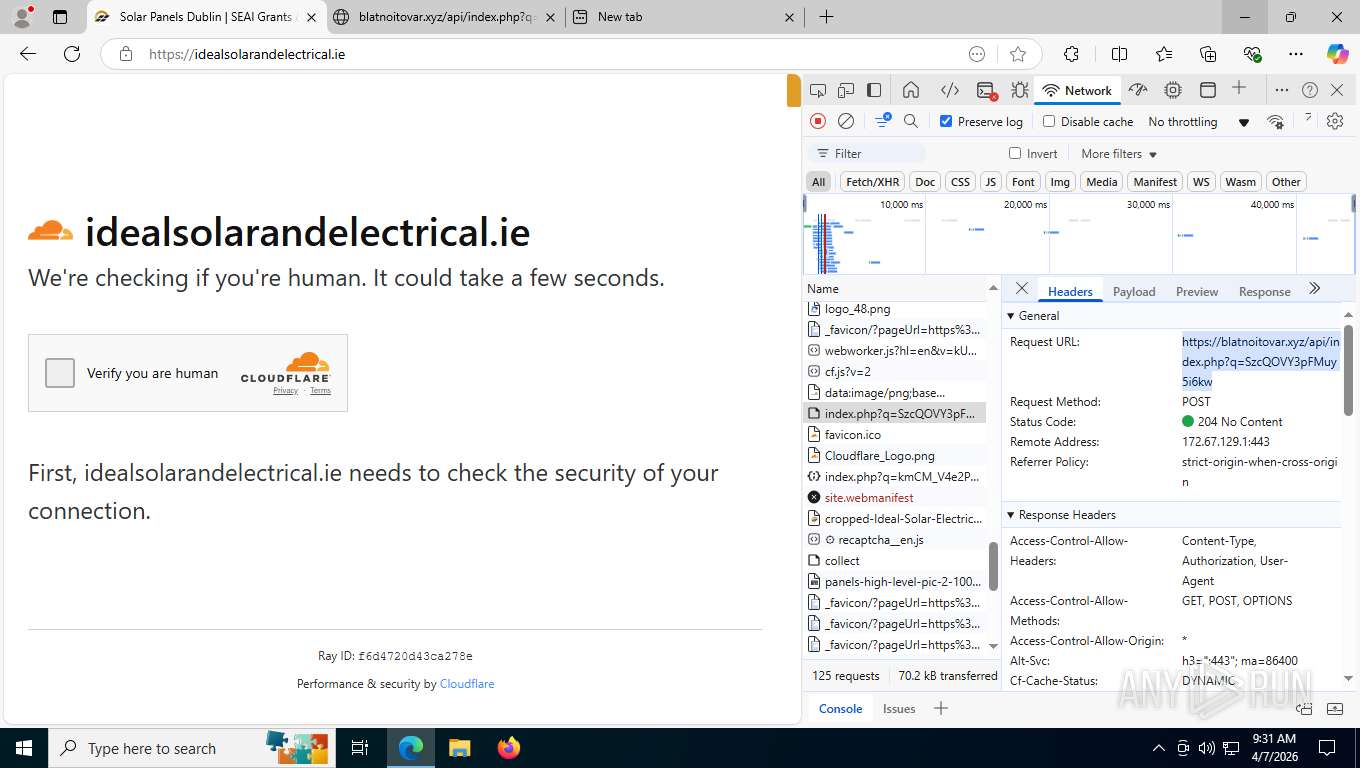The height and width of the screenshot is (768, 1360).
Task: Open the No throttling dropdown
Action: (x=1199, y=121)
